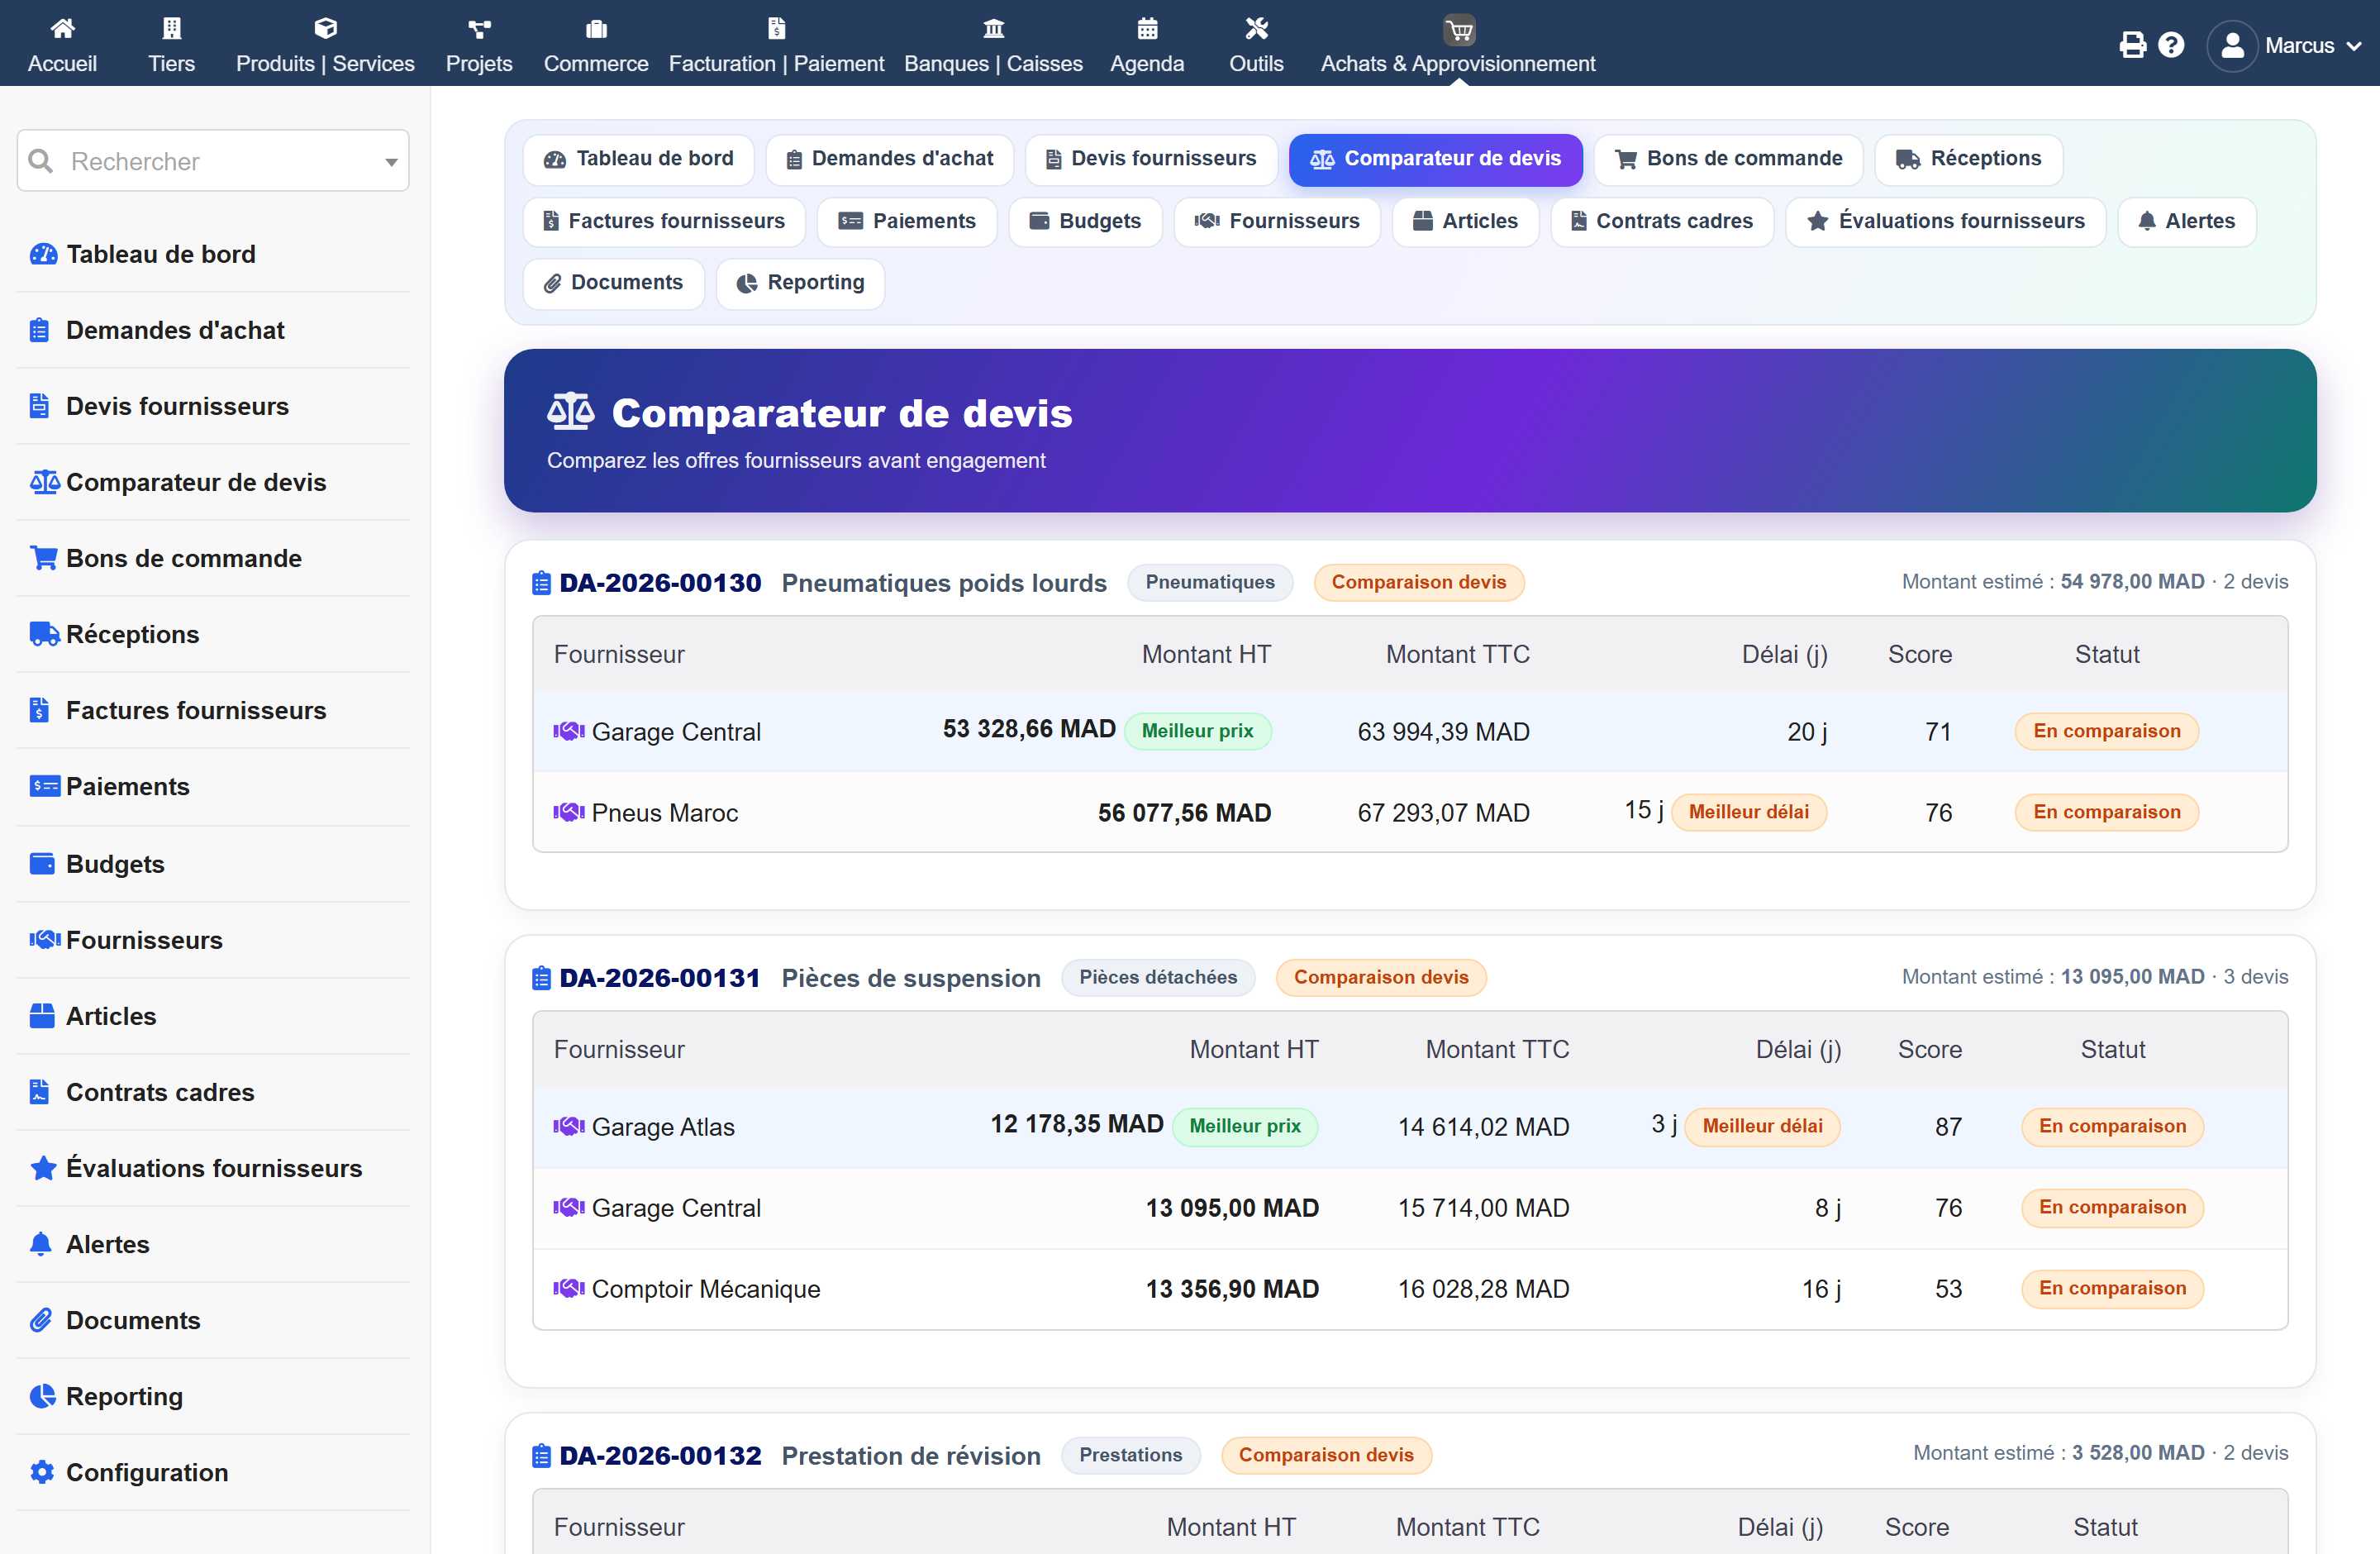Screen dimensions: 2380x1554
Task: Go to the Devis fournisseurs tab
Action: (x=1151, y=159)
